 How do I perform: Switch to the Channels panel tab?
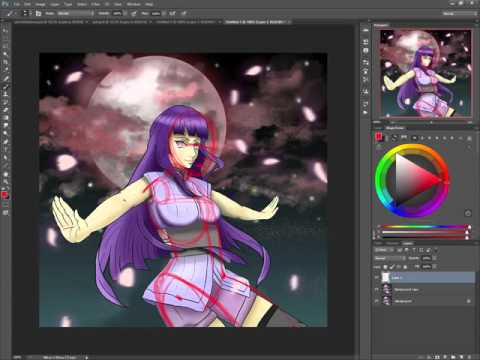coord(392,243)
